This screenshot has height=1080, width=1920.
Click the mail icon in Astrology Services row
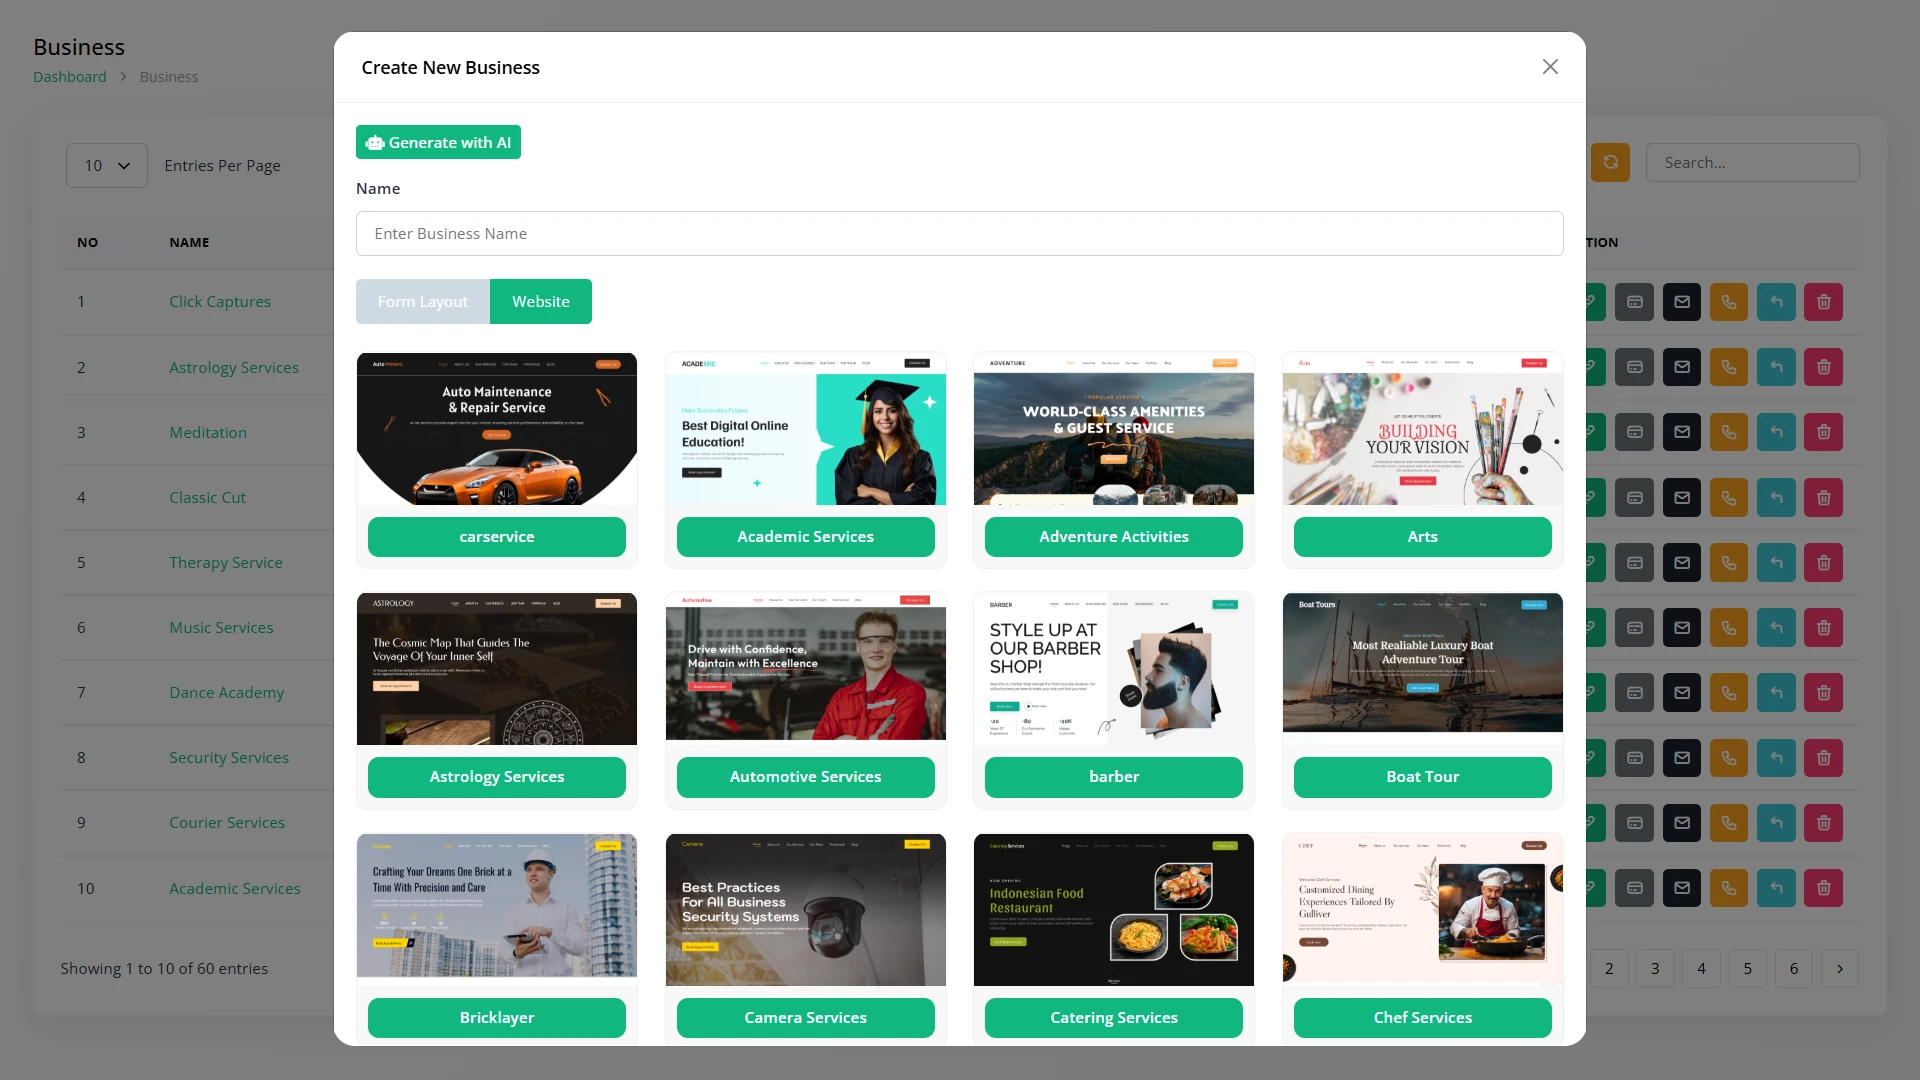pos(1682,367)
